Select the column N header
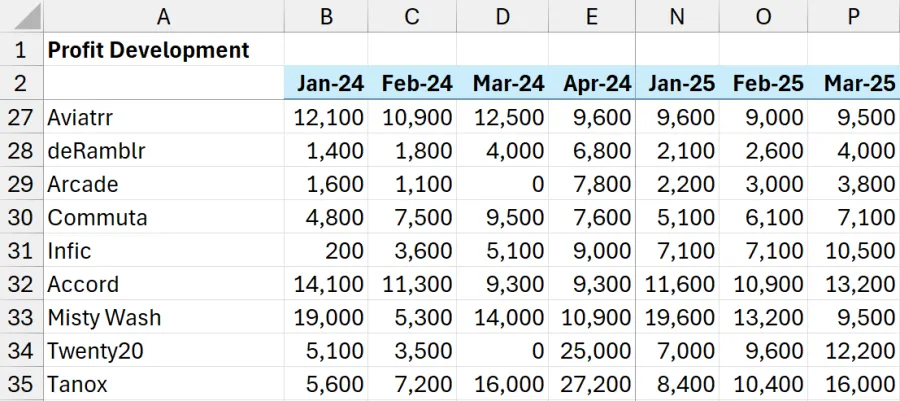900x401 pixels. point(681,15)
